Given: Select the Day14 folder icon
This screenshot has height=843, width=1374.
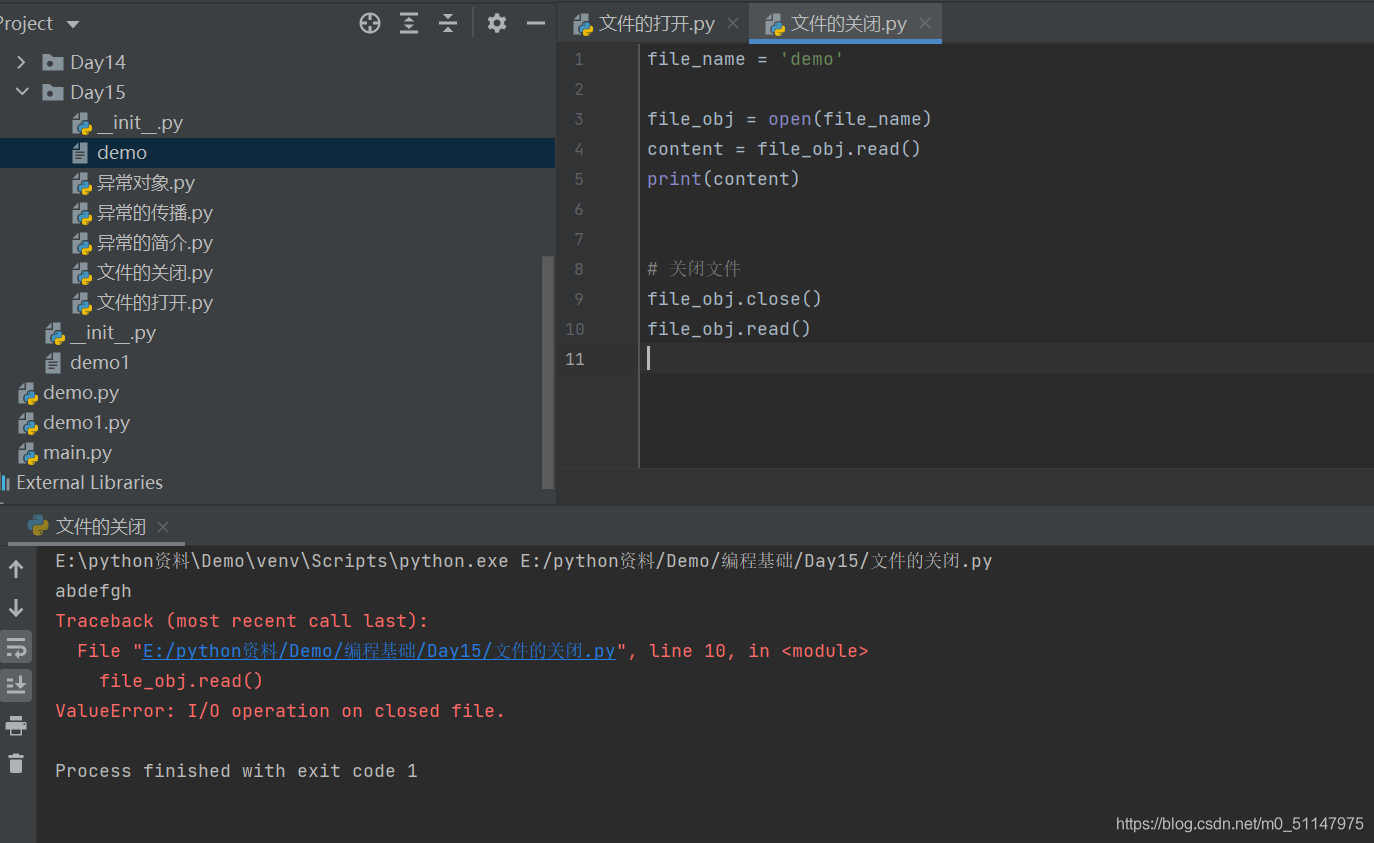Looking at the screenshot, I should 53,62.
